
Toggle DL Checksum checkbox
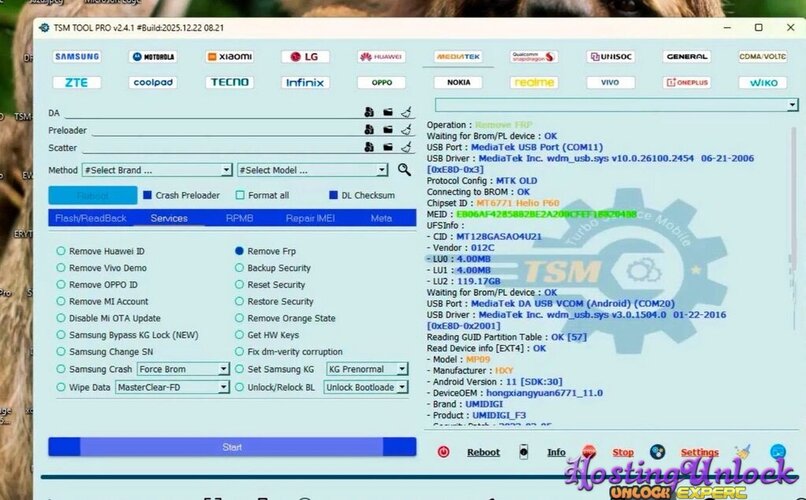pos(333,195)
